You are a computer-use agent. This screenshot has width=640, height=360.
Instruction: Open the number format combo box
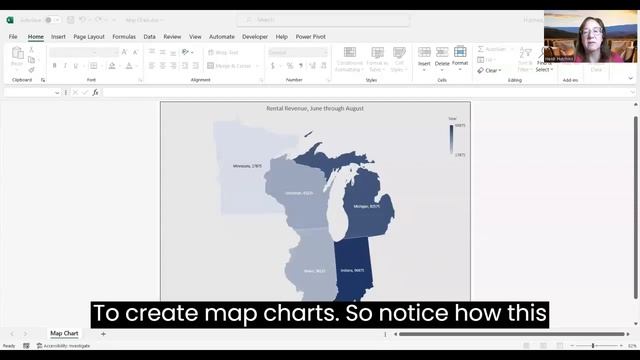coord(298,52)
